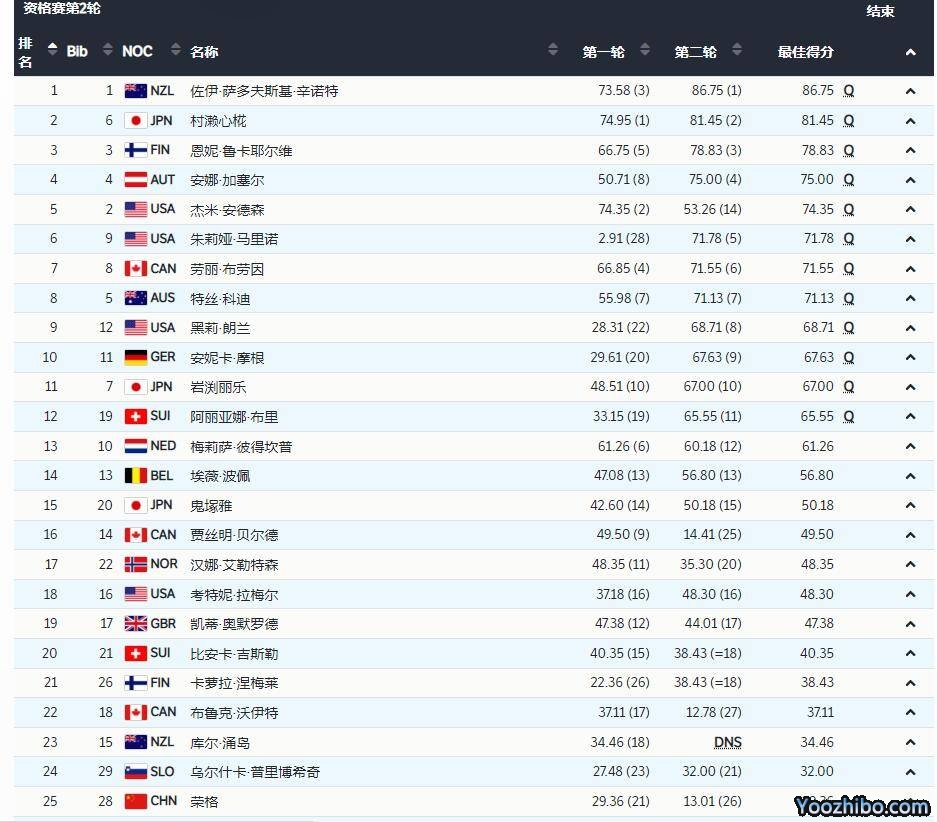Image resolution: width=937 pixels, height=822 pixels.
Task: Select the 资格赛第2轮 heading
Action: tap(62, 9)
